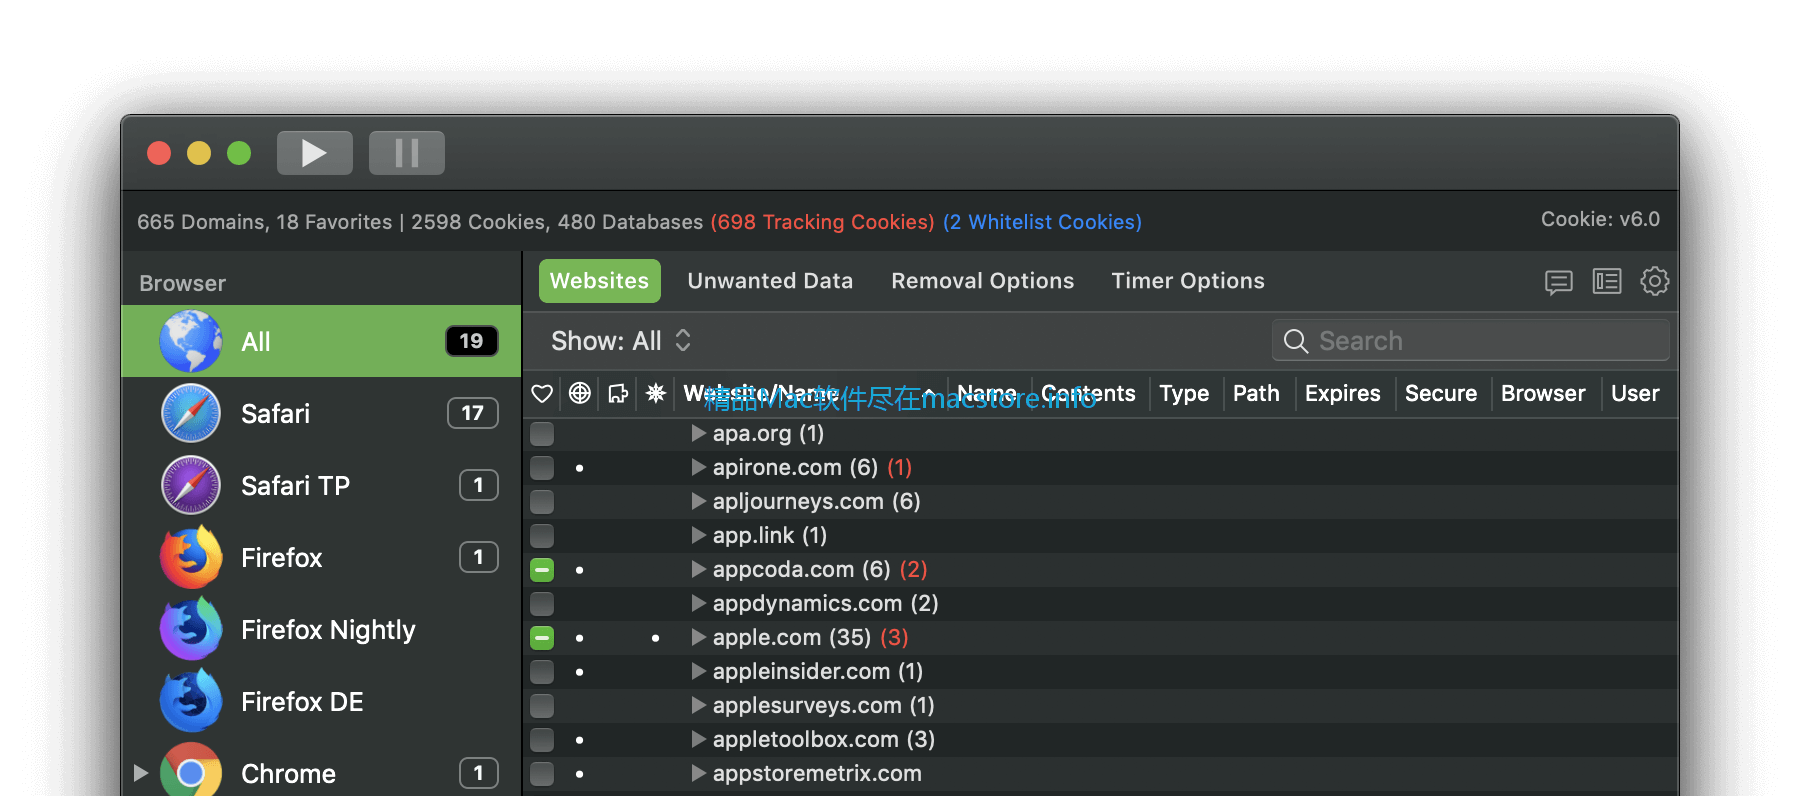Expand the appleinsider.com disclosure triangle
This screenshot has height=796, width=1800.
[699, 672]
